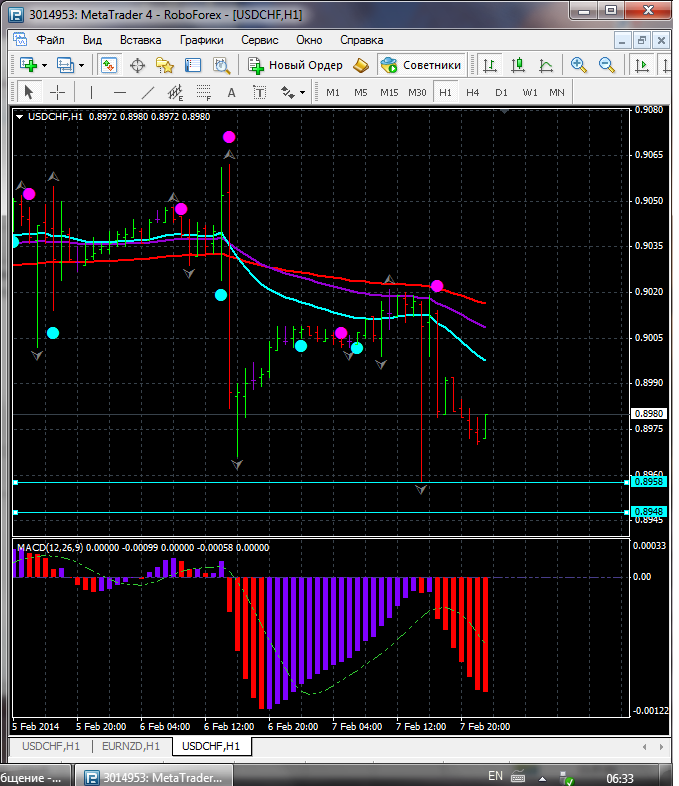Click the EN language indicator in taskbar
Image resolution: width=679 pixels, height=786 pixels.
click(x=495, y=776)
